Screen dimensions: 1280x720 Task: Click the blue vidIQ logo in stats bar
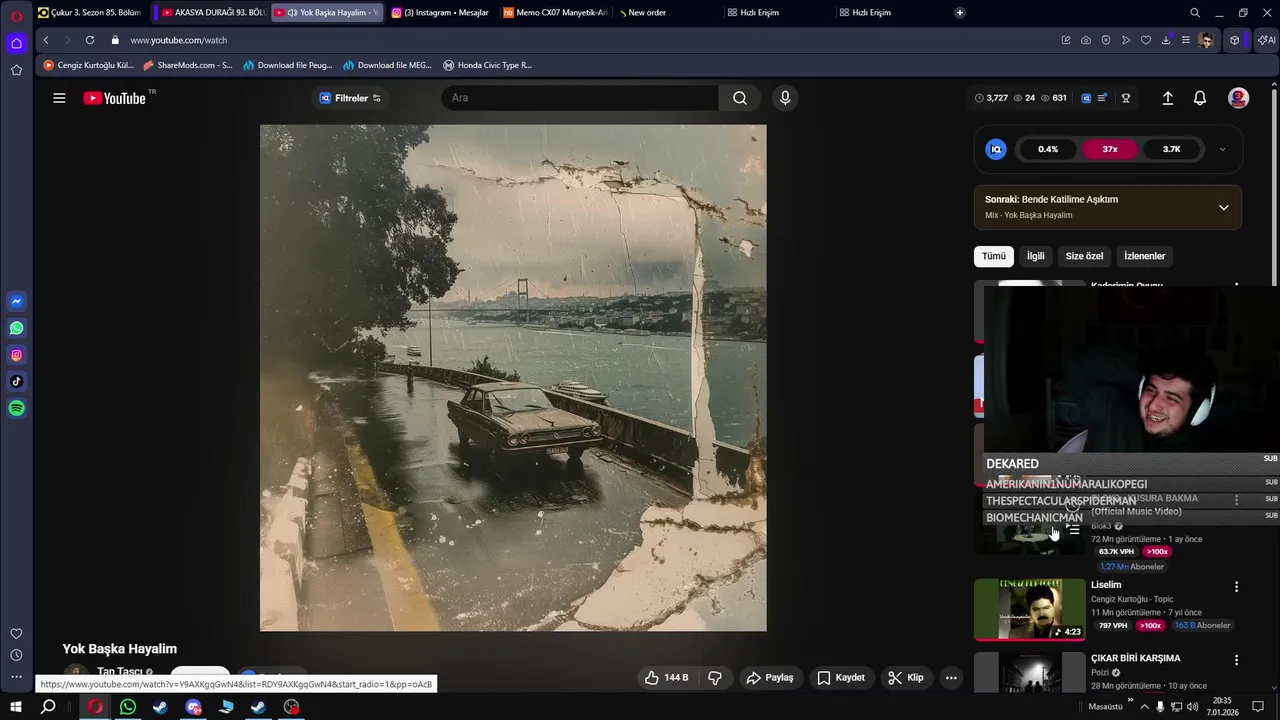[x=1086, y=98]
